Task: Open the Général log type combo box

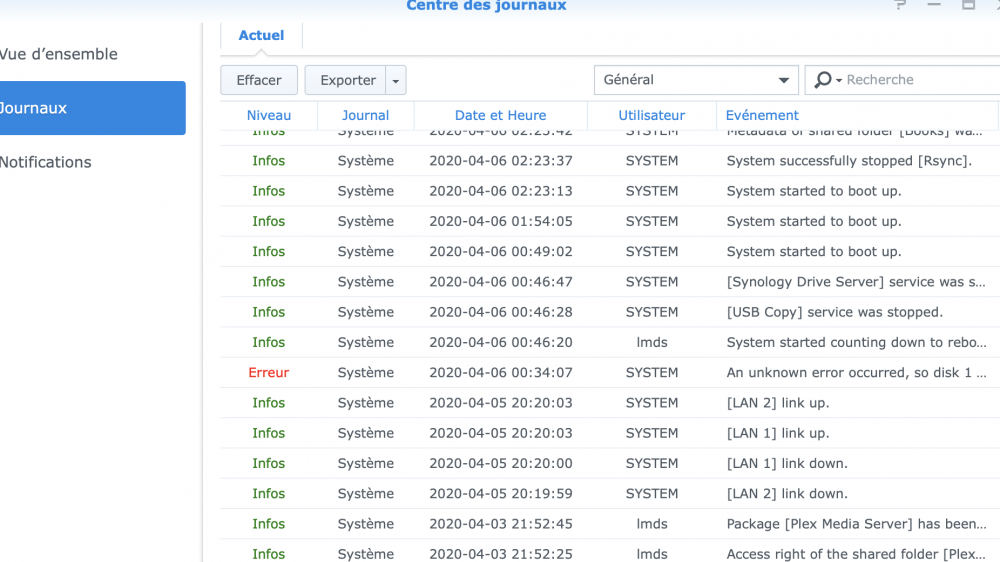Action: tap(696, 80)
